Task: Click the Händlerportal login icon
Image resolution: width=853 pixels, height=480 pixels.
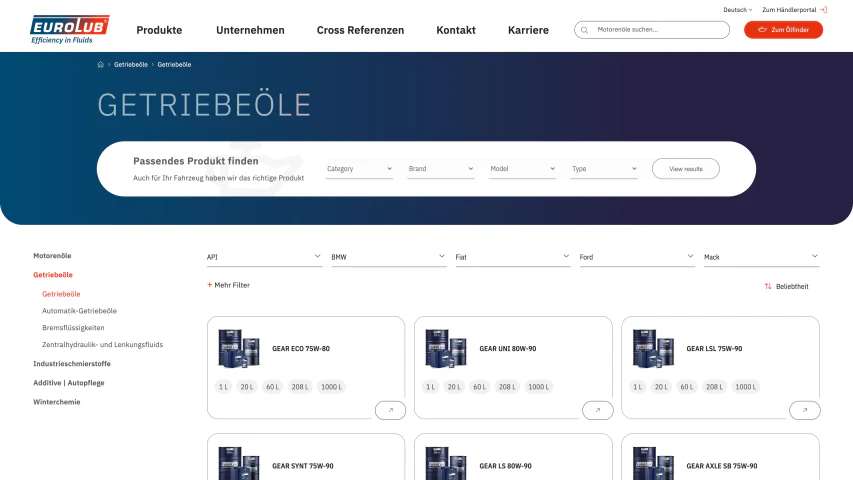Action: 823,10
